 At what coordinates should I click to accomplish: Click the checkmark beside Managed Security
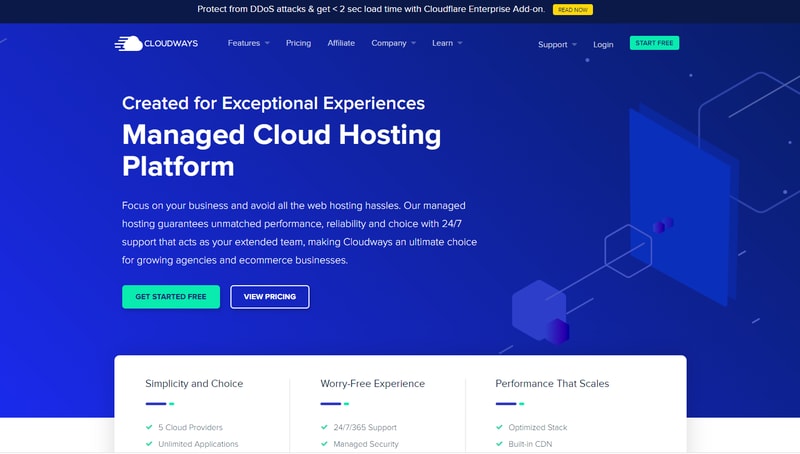click(x=324, y=444)
